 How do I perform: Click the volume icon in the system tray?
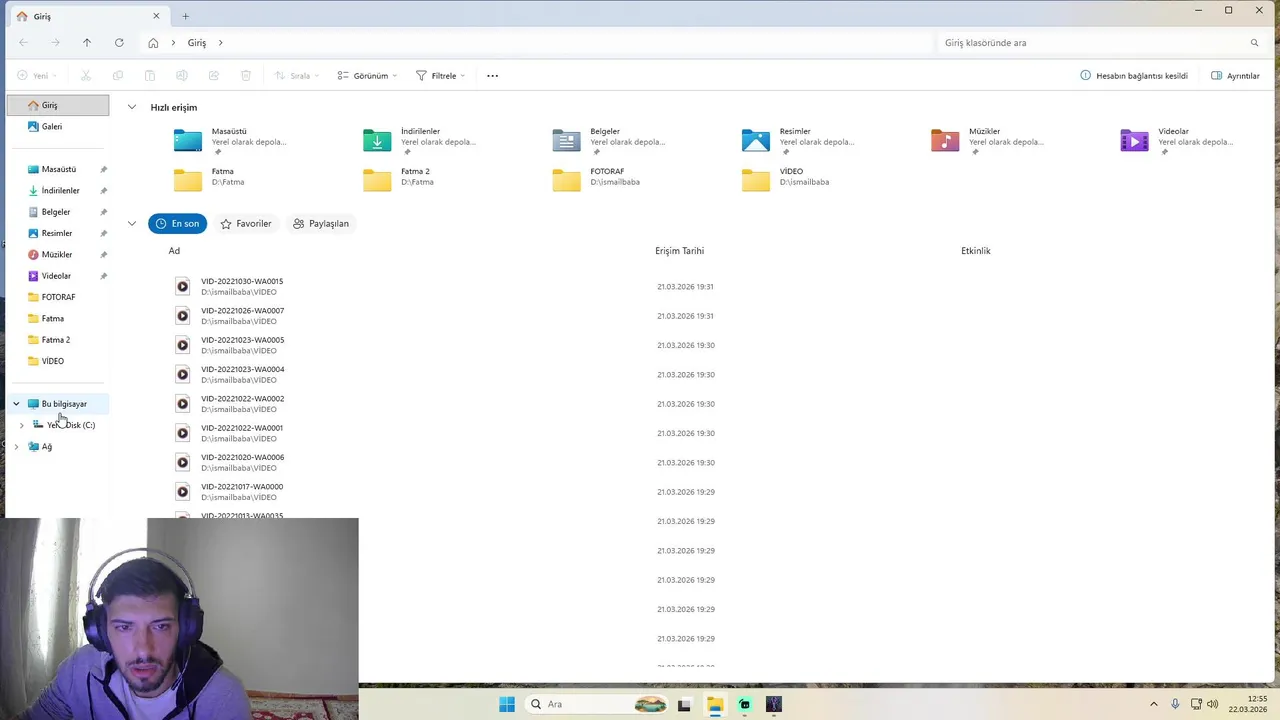point(1213,704)
